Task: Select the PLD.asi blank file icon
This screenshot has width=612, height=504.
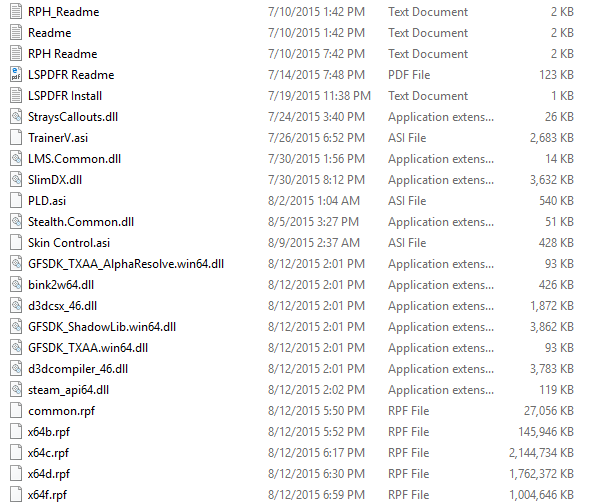Action: click(x=16, y=201)
